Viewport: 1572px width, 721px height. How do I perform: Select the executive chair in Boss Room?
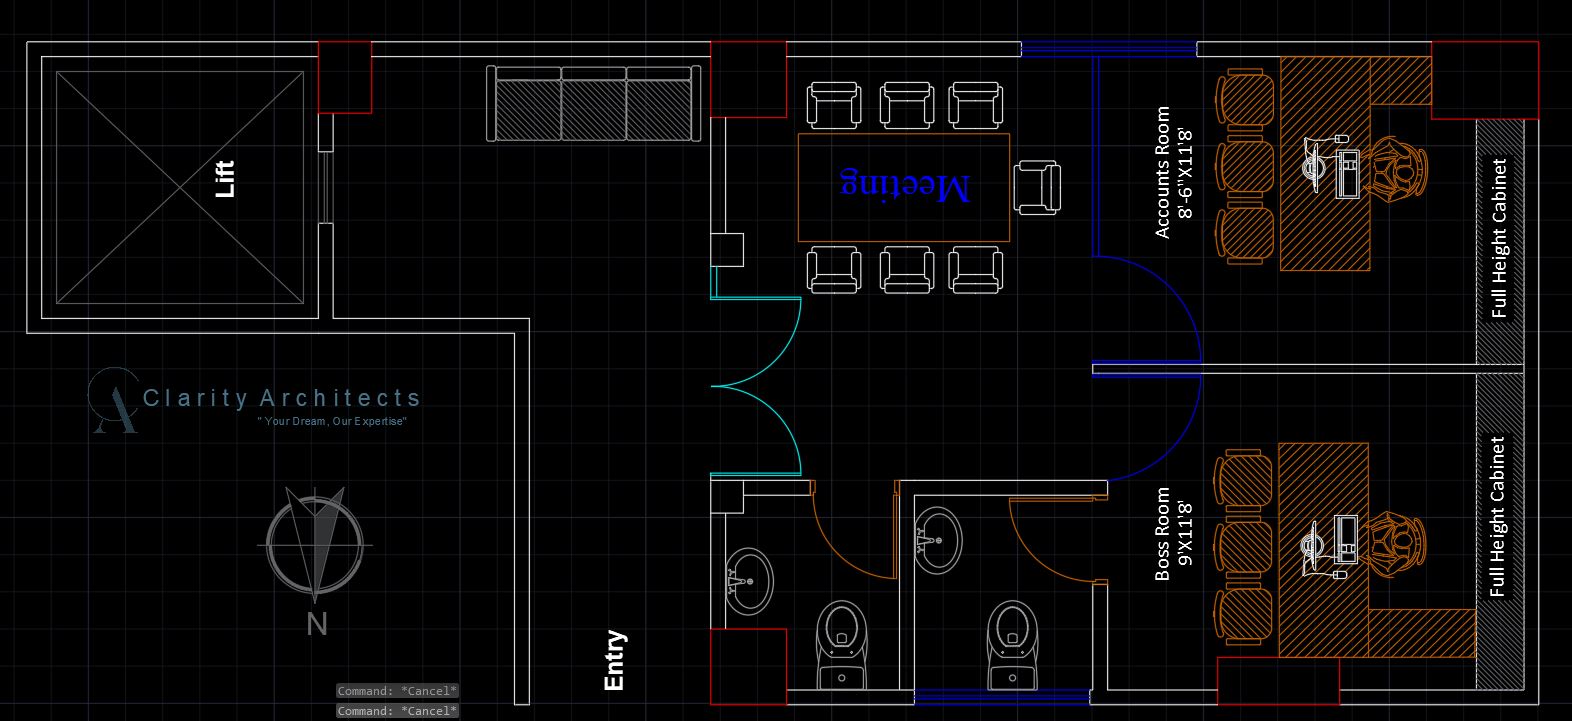pyautogui.click(x=1394, y=547)
